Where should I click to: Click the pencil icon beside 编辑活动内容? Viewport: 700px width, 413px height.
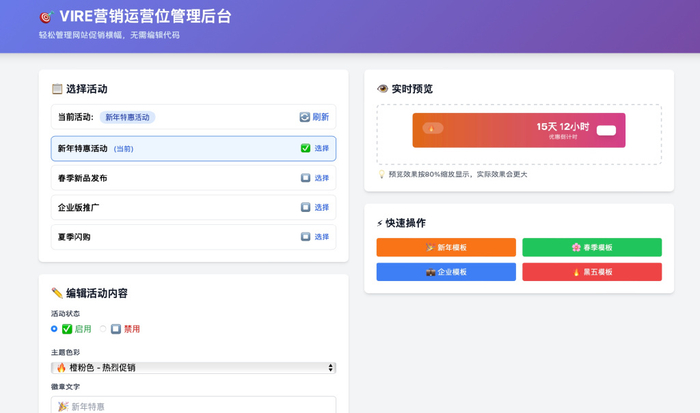click(57, 293)
